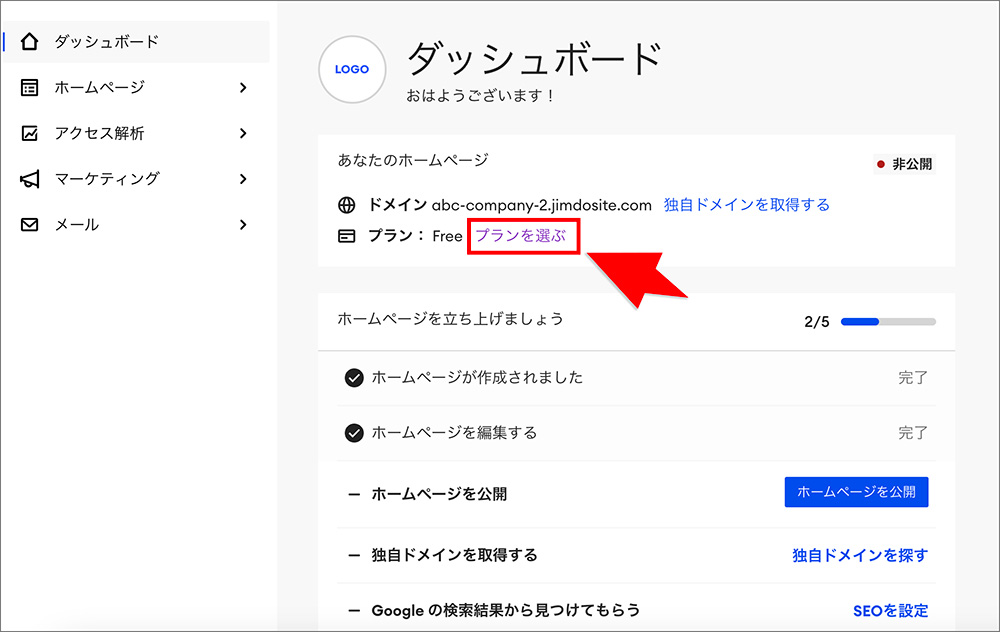Click the 2/5 setup progress bar
Viewport: 1000px width, 632px height.
[x=888, y=322]
